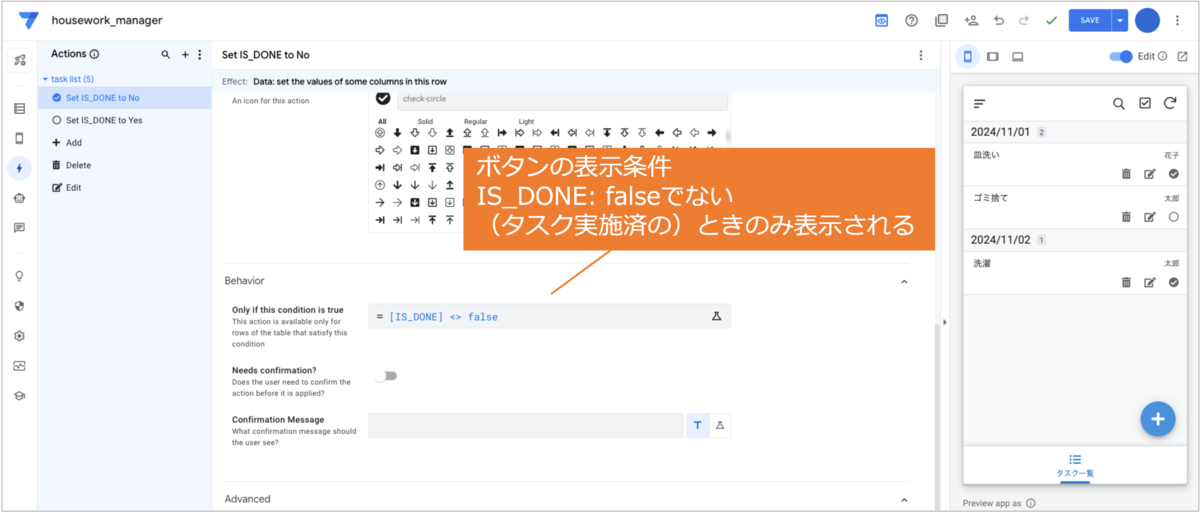Open the SAVE dropdown arrow
The height and width of the screenshot is (512, 1200).
1120,20
